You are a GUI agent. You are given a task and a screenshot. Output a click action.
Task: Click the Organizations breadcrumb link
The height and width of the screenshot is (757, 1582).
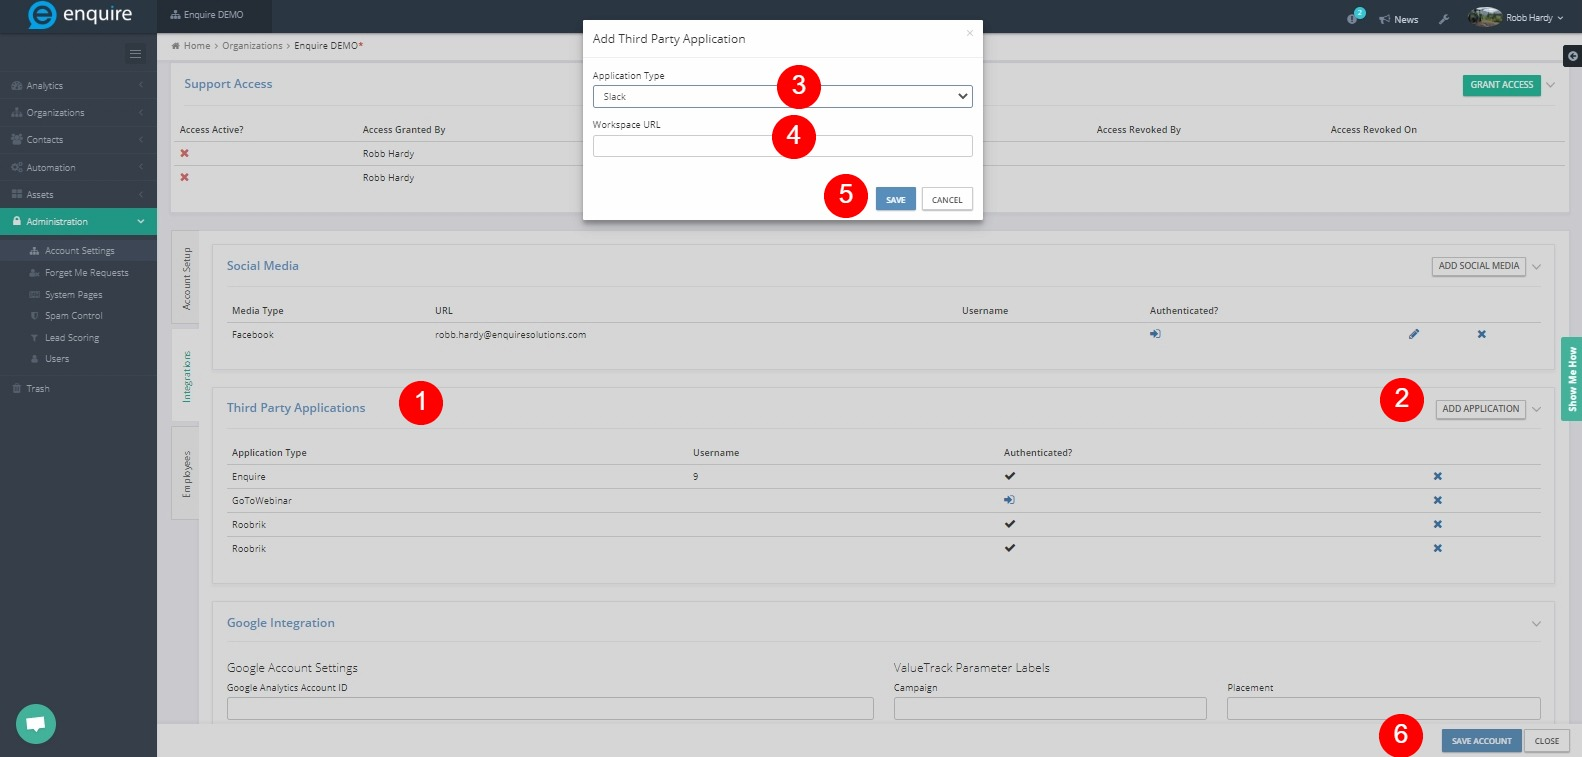tap(252, 46)
